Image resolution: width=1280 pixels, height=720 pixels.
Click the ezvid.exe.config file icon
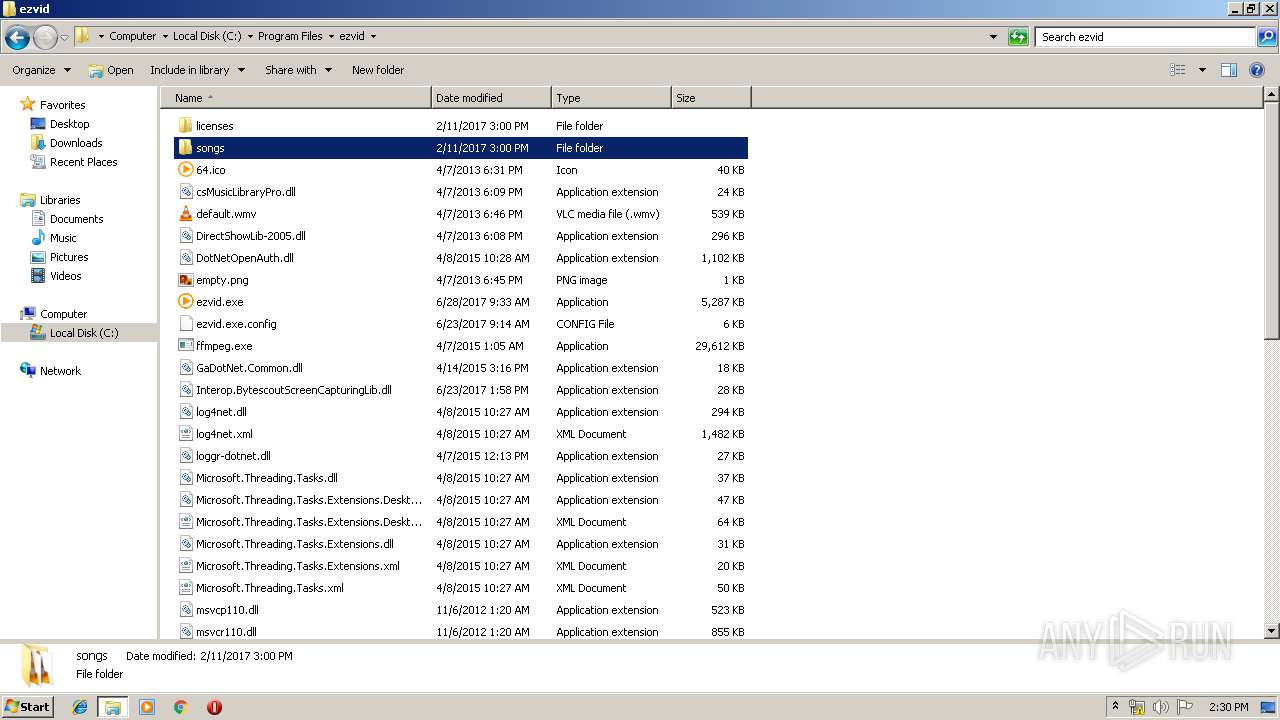(x=185, y=324)
